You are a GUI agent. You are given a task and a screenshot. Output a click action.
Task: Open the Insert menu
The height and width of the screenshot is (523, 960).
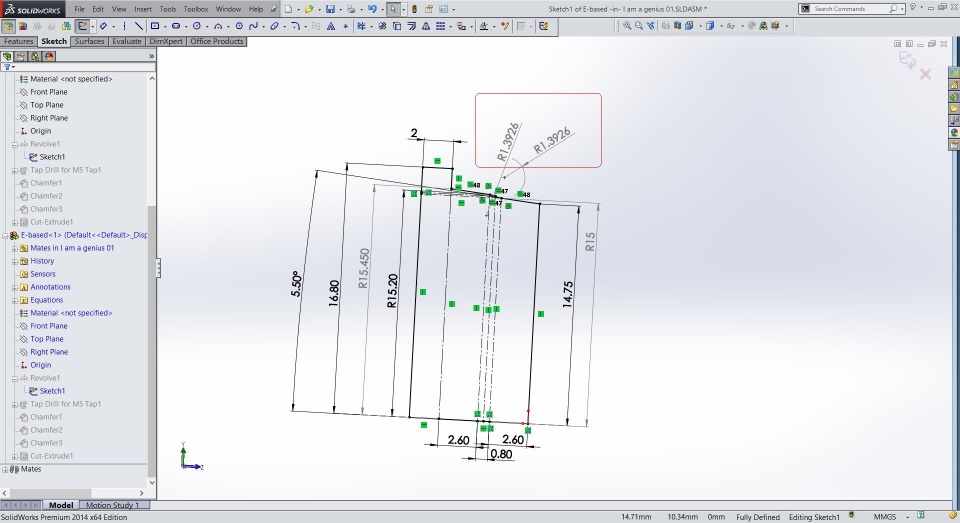pyautogui.click(x=143, y=9)
